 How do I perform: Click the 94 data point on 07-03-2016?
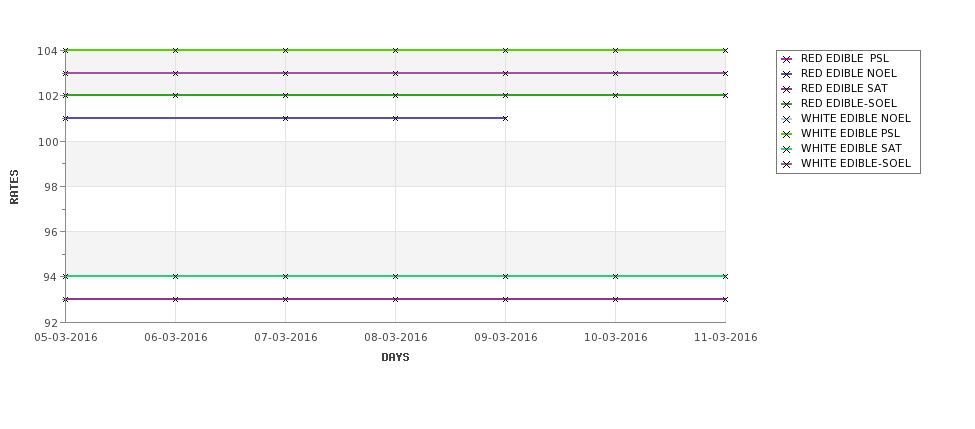285,276
